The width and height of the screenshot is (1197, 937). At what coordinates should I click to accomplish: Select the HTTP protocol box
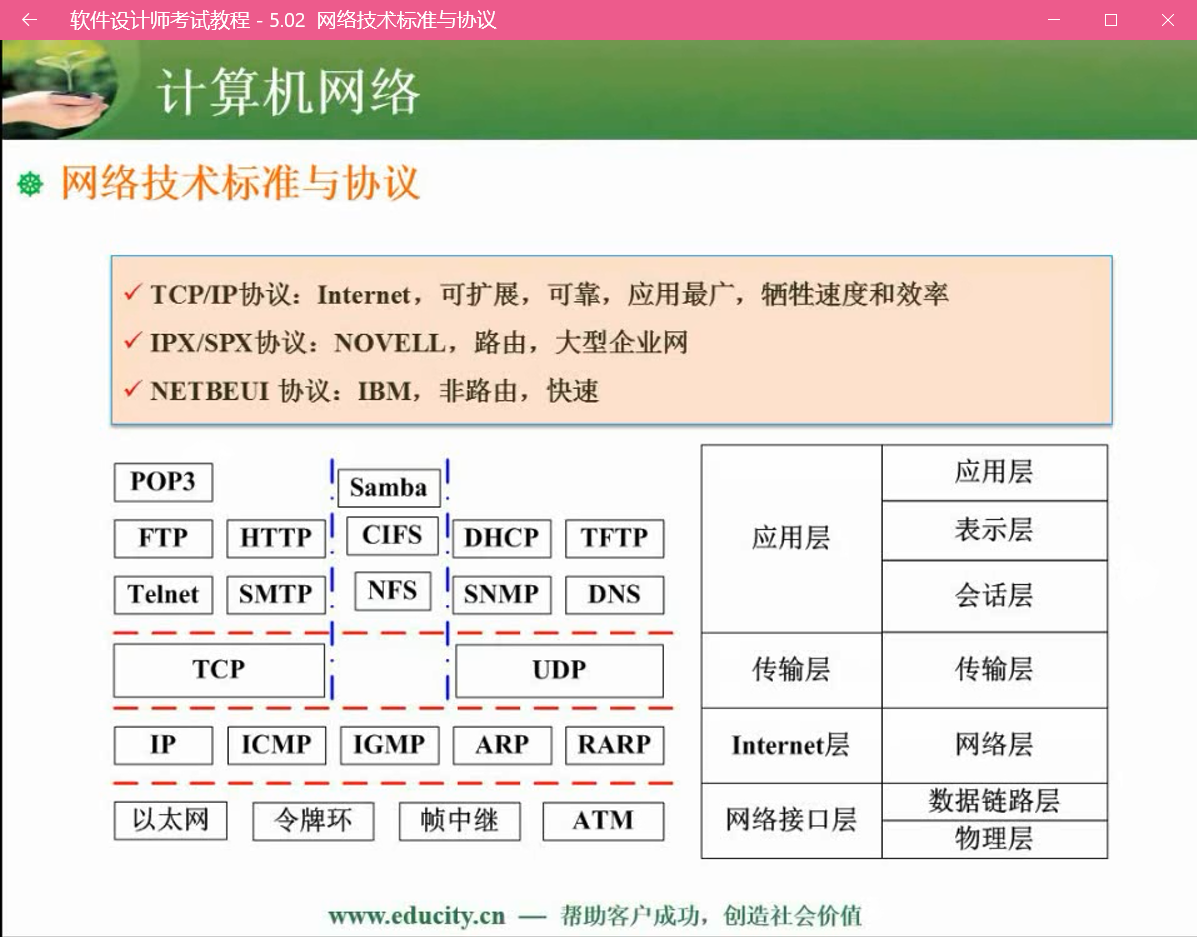(276, 538)
